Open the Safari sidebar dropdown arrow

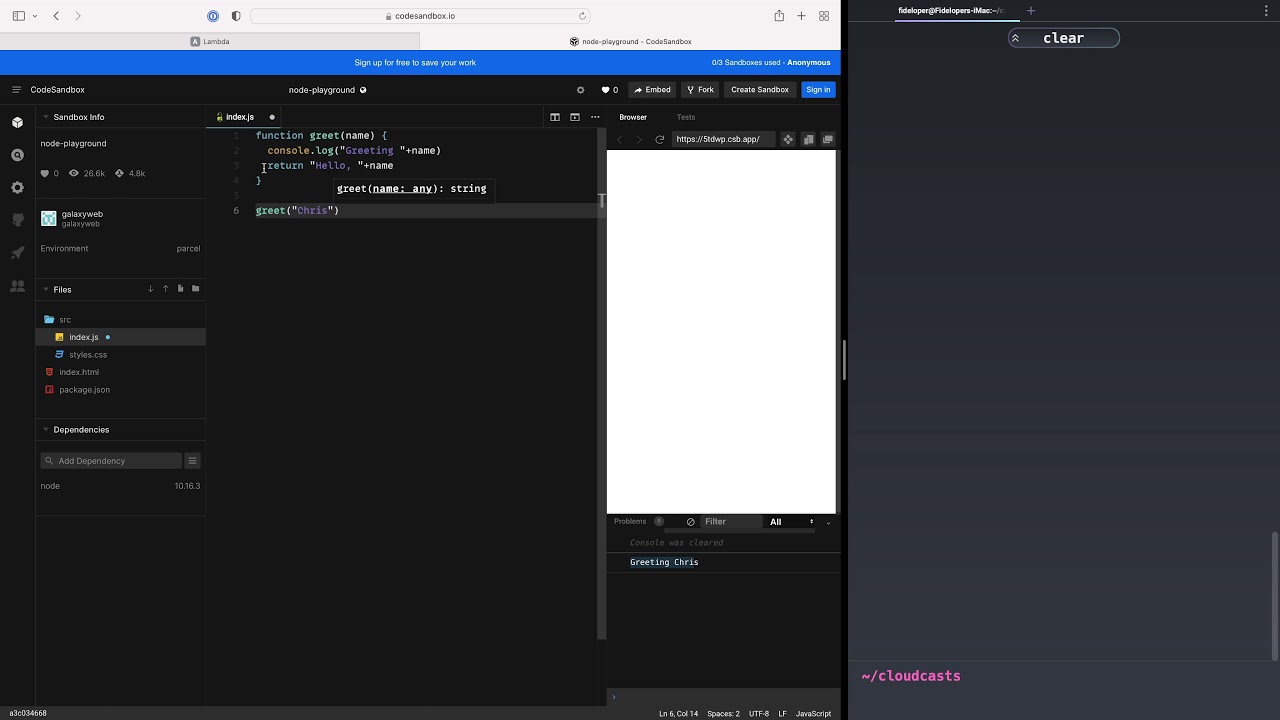coord(35,16)
